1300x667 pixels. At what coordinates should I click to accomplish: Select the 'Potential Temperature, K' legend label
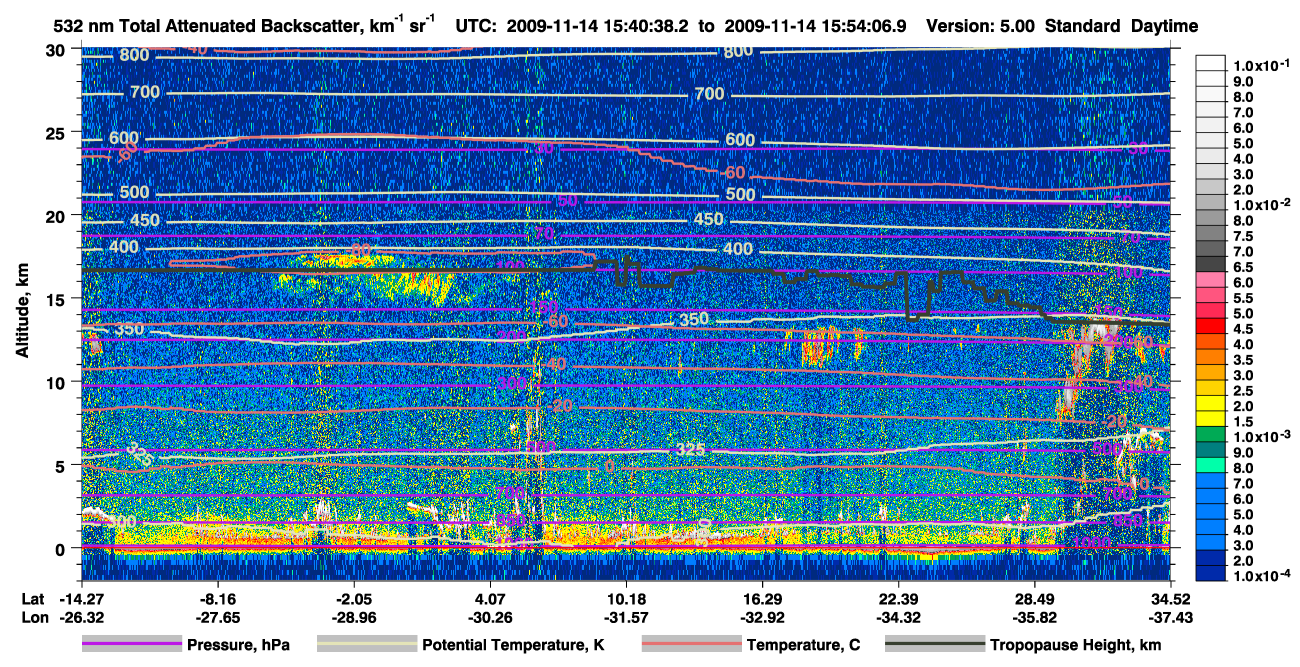tap(513, 646)
